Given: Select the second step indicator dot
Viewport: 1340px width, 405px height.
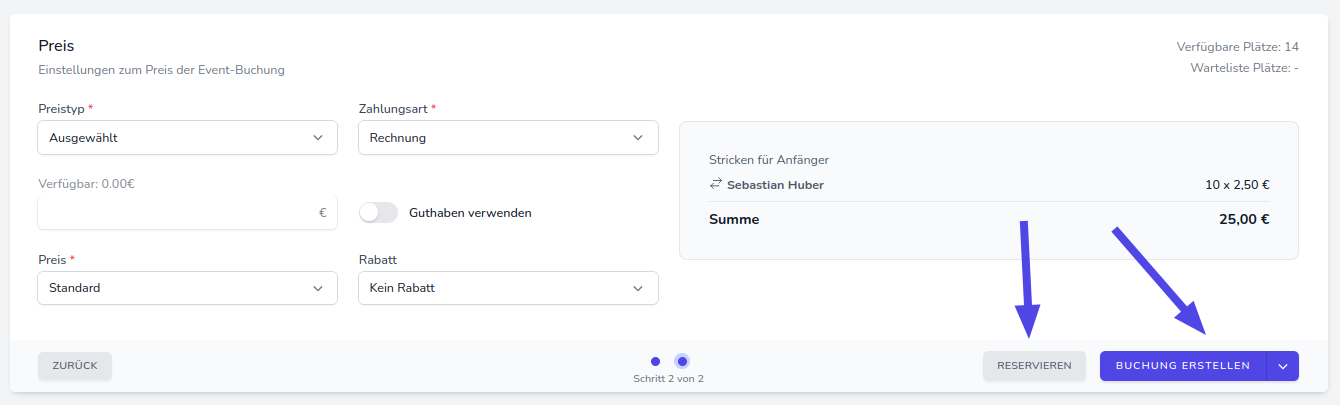Looking at the screenshot, I should click(x=682, y=361).
